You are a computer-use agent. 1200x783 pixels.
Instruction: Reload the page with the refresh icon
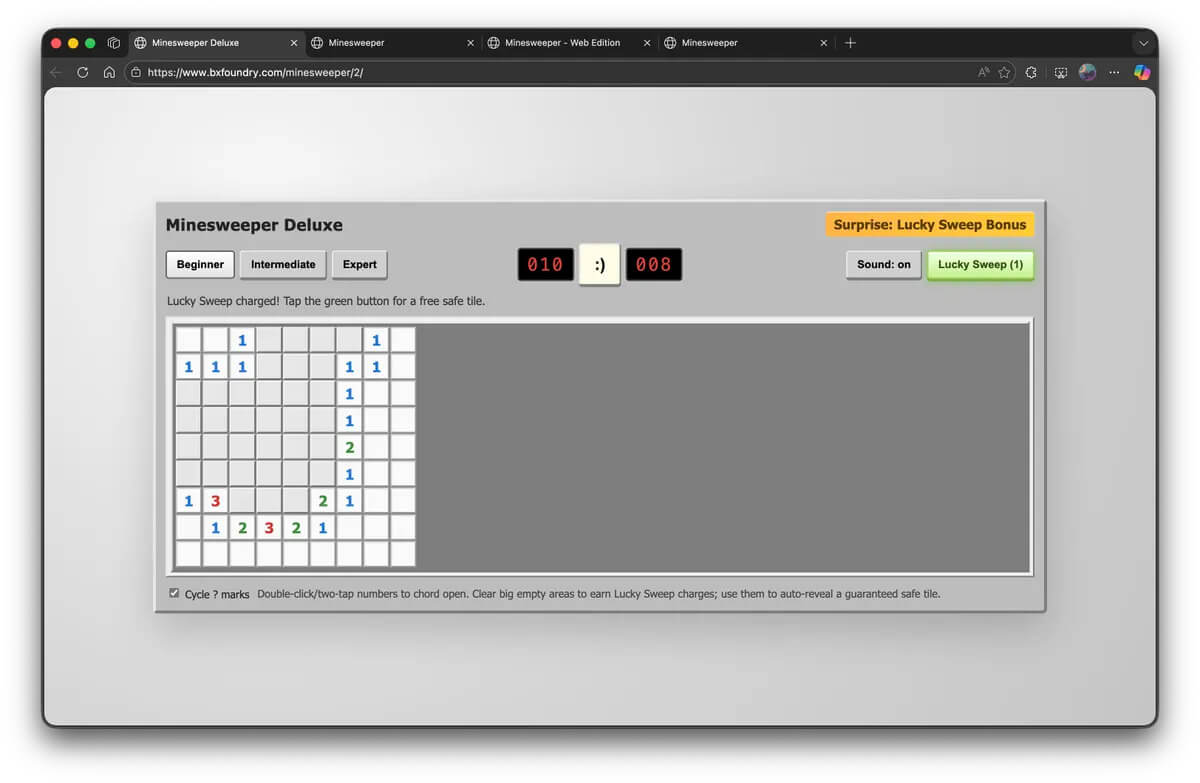pyautogui.click(x=83, y=72)
